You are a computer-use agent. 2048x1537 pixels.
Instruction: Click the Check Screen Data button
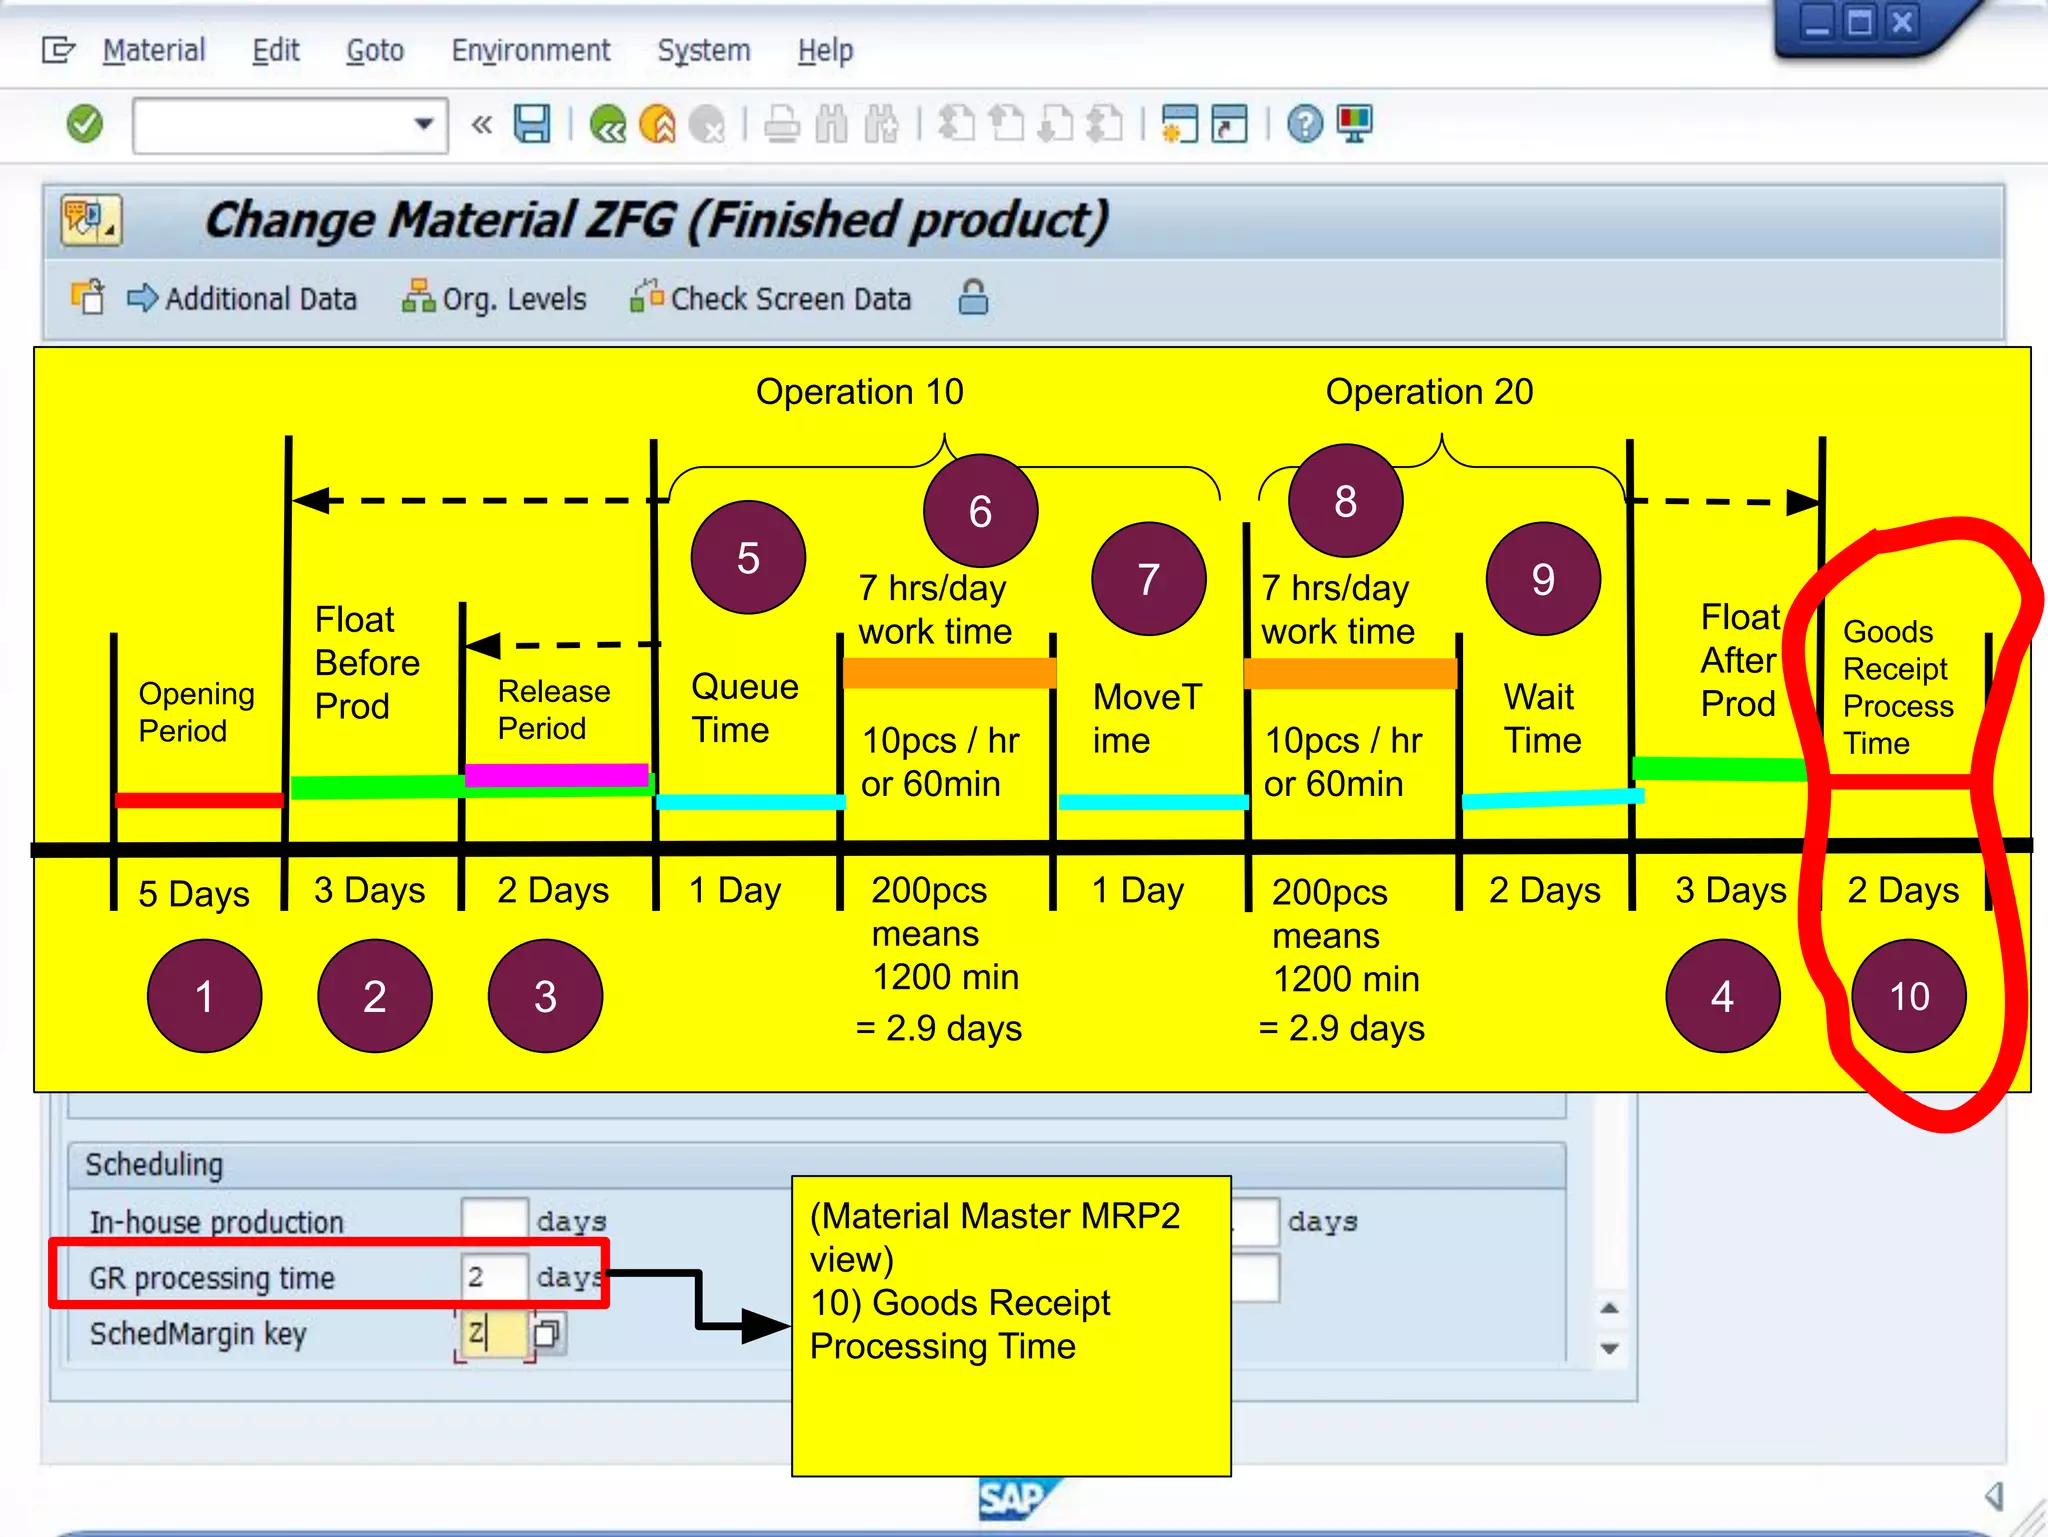tap(770, 298)
